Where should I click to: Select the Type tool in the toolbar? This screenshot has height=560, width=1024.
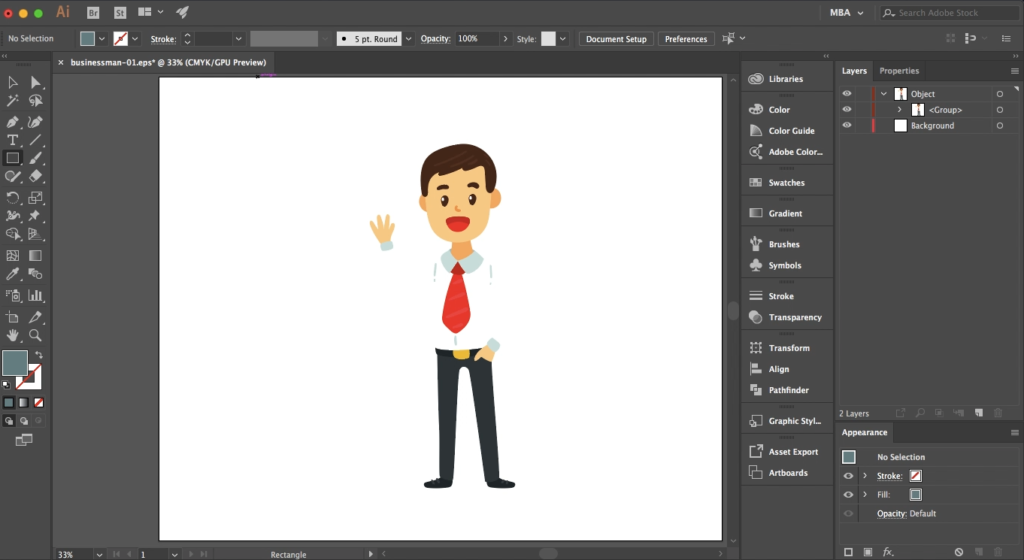tap(13, 140)
